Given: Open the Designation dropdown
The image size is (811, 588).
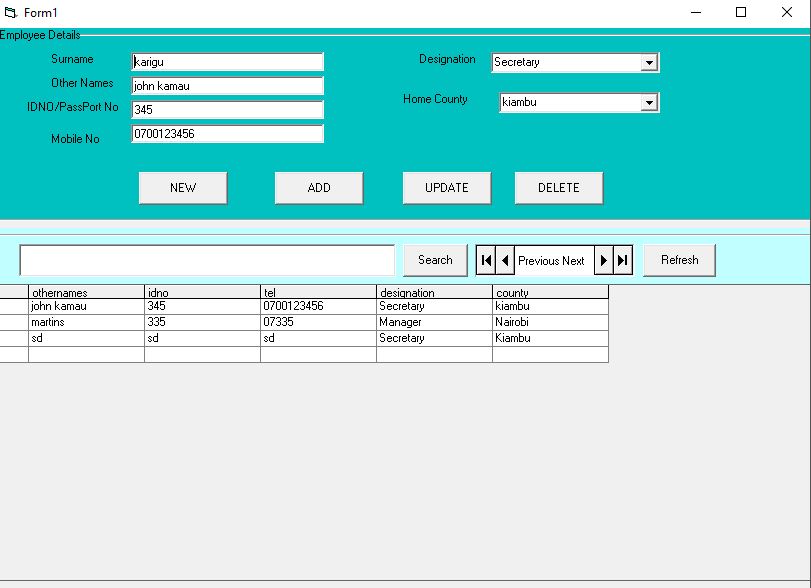Looking at the screenshot, I should click(x=649, y=63).
